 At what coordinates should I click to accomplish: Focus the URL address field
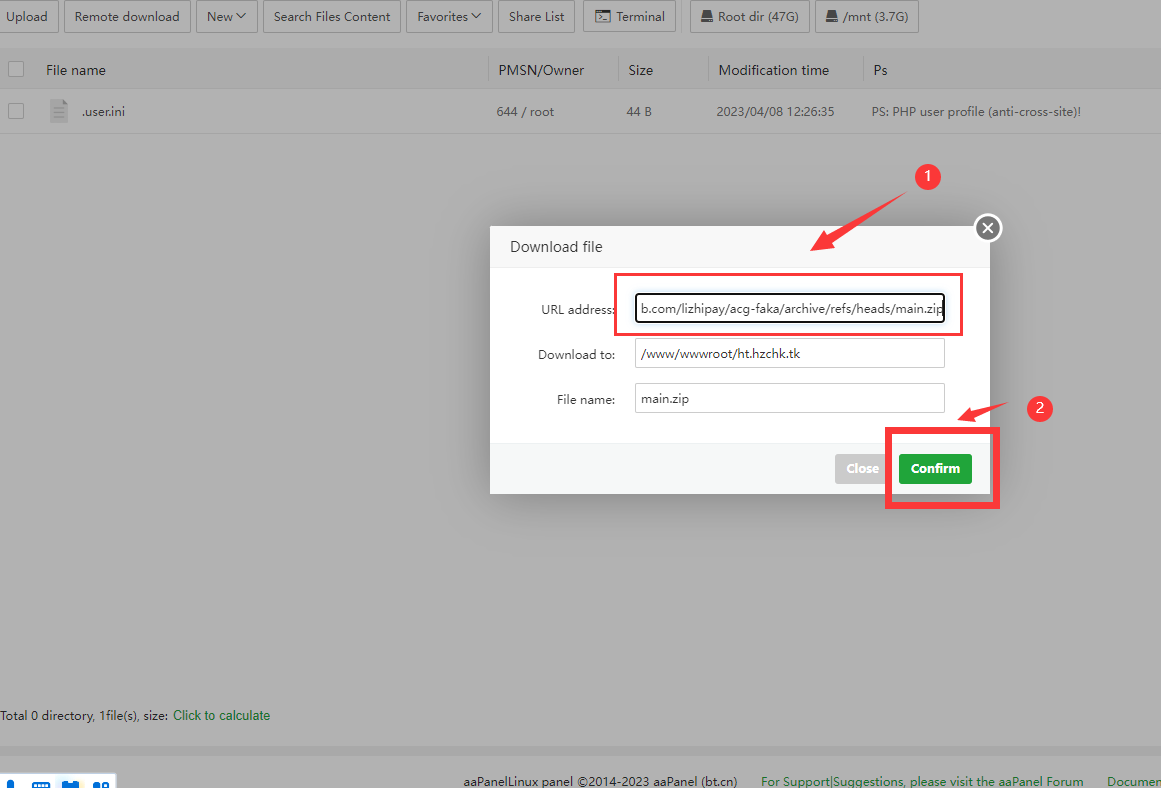tap(789, 309)
